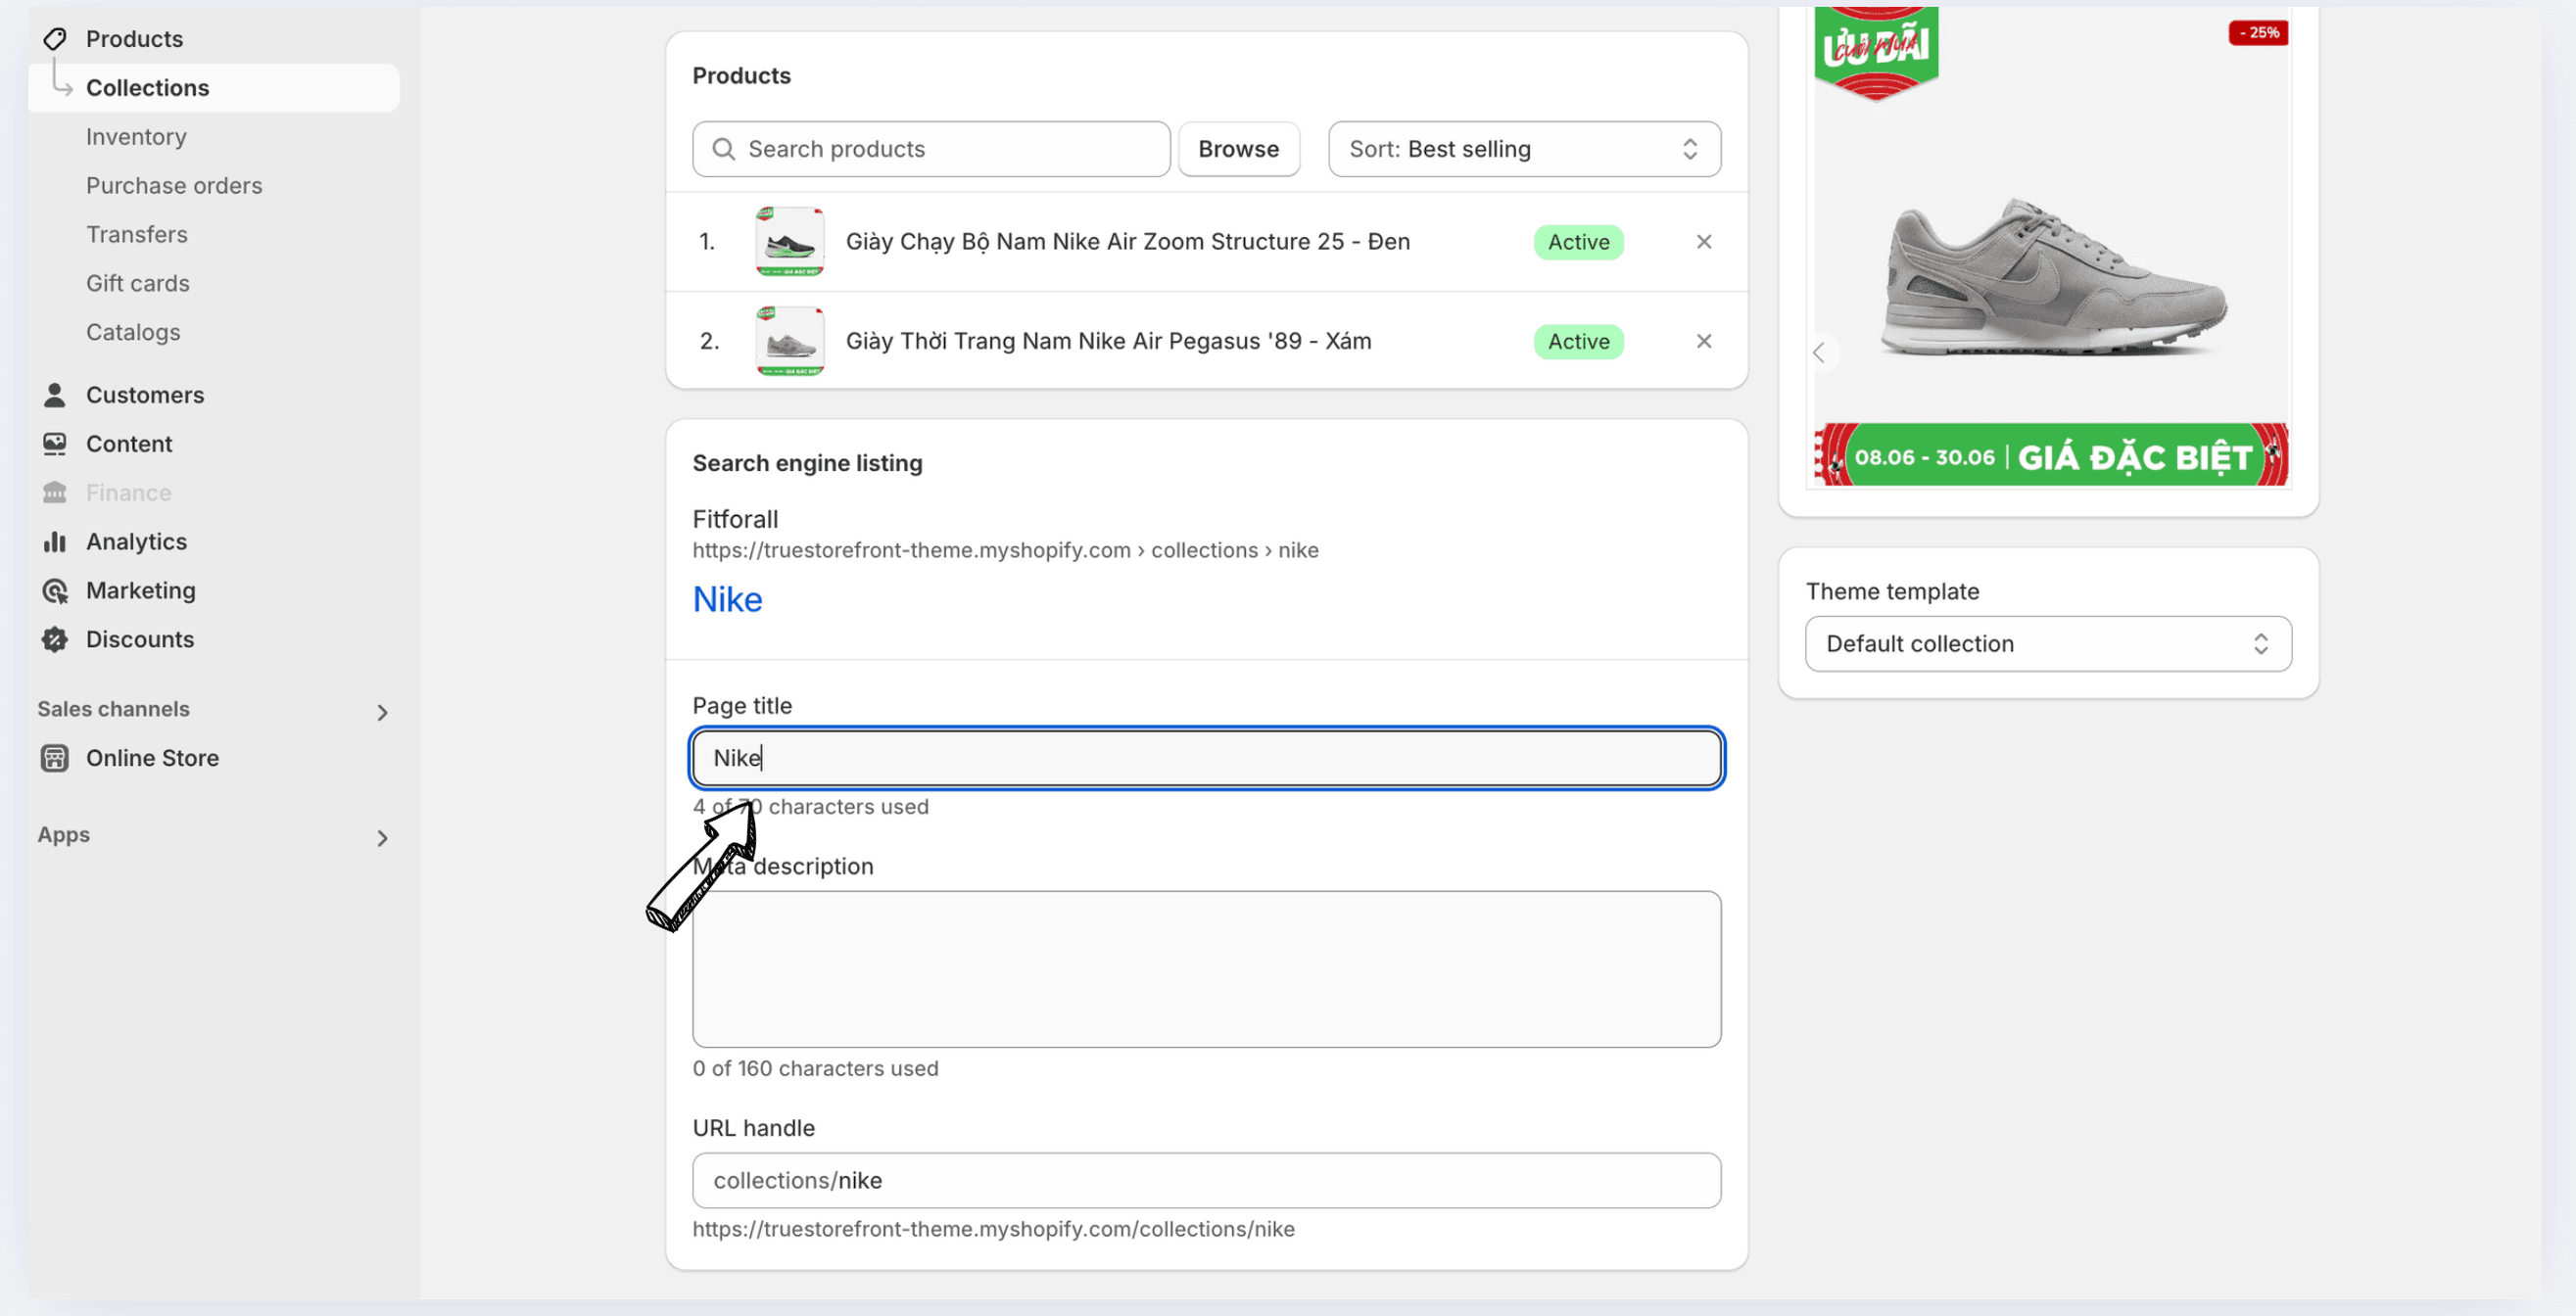Click the Customers sidebar icon

click(x=54, y=395)
